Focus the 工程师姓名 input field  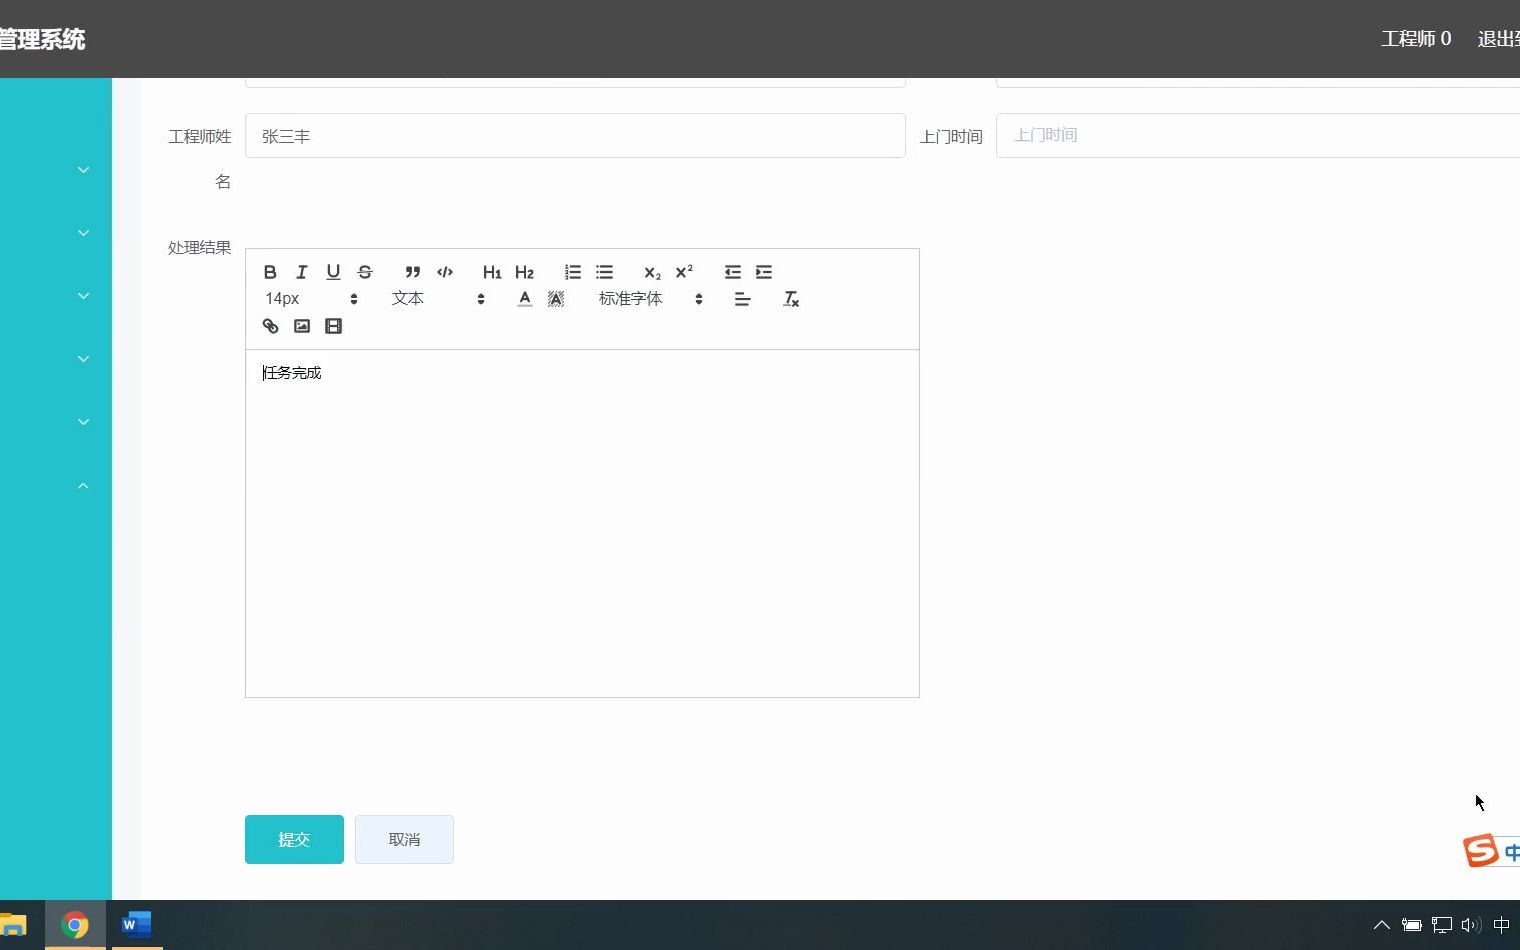575,136
